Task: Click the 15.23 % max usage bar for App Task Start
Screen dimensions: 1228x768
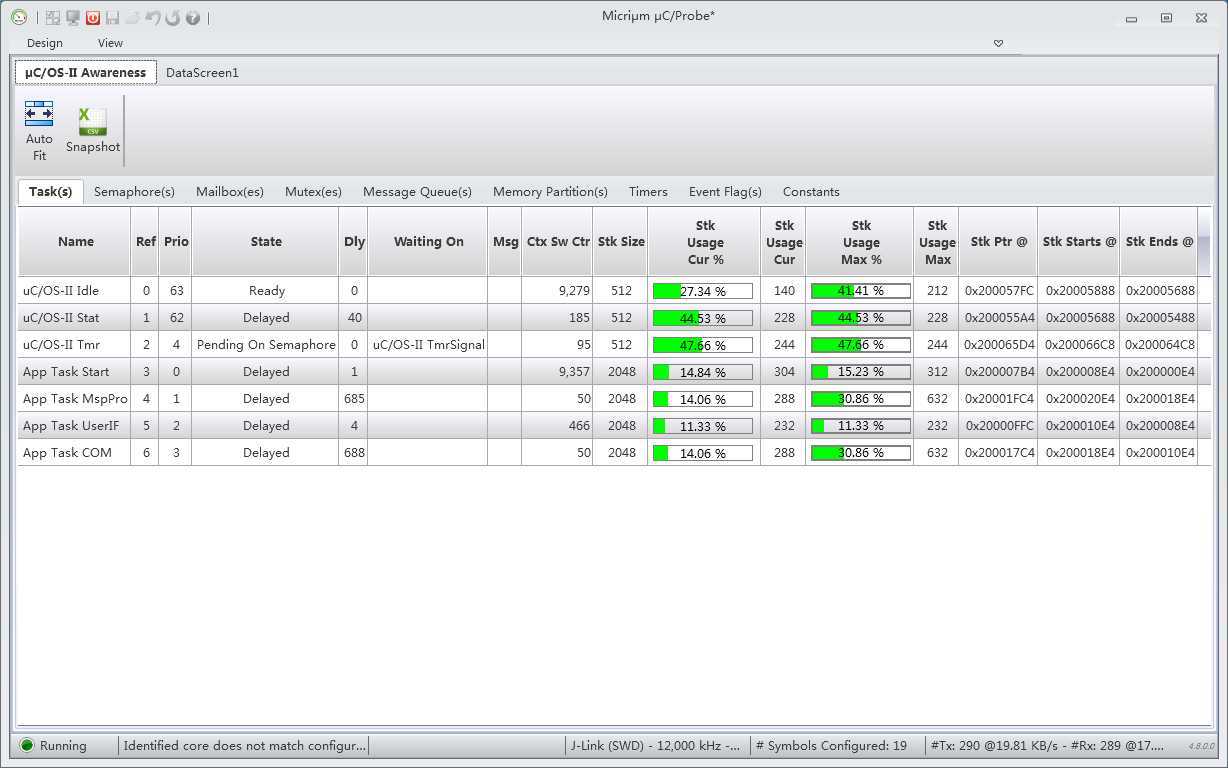Action: coord(860,372)
